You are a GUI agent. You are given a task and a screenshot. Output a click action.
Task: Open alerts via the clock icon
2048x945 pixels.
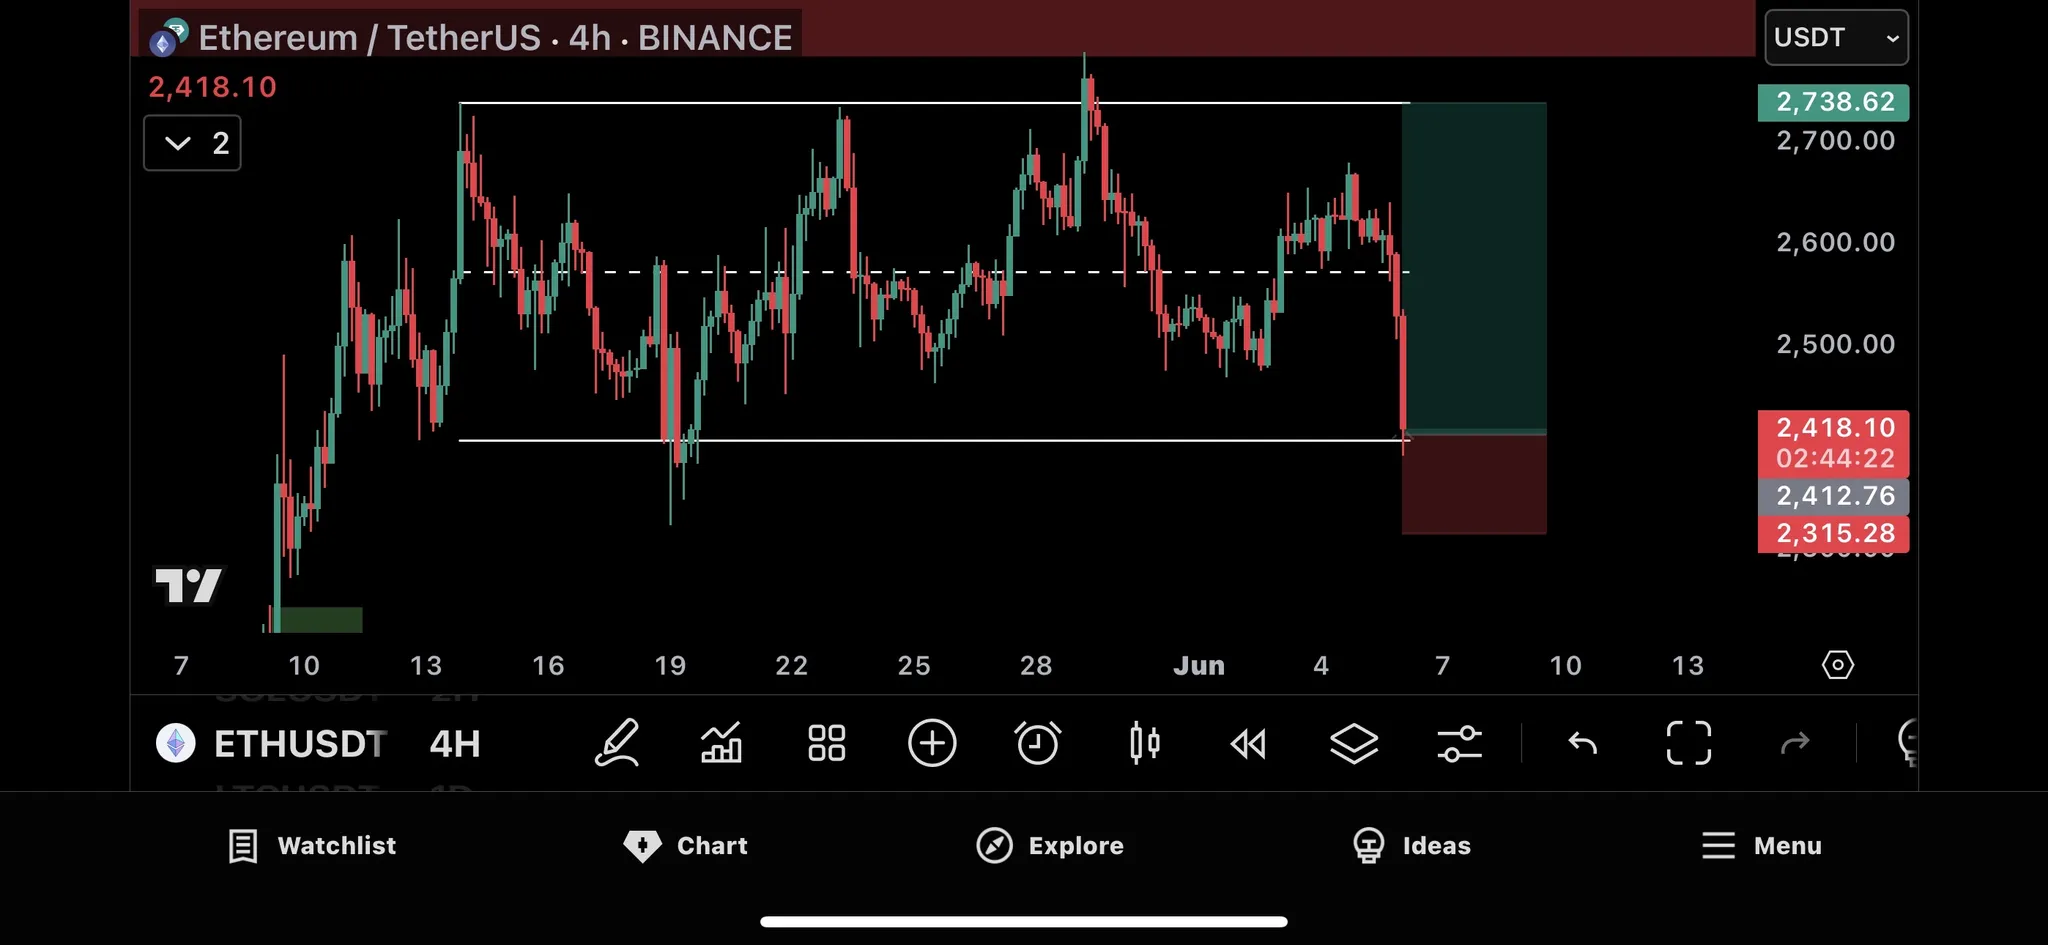pyautogui.click(x=1037, y=743)
